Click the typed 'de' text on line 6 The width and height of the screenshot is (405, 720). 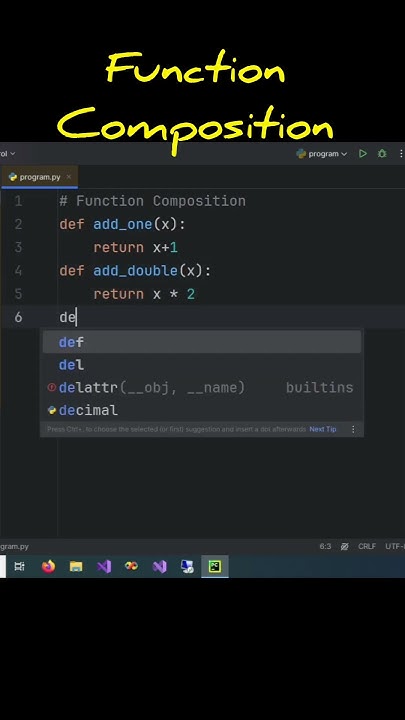point(68,317)
